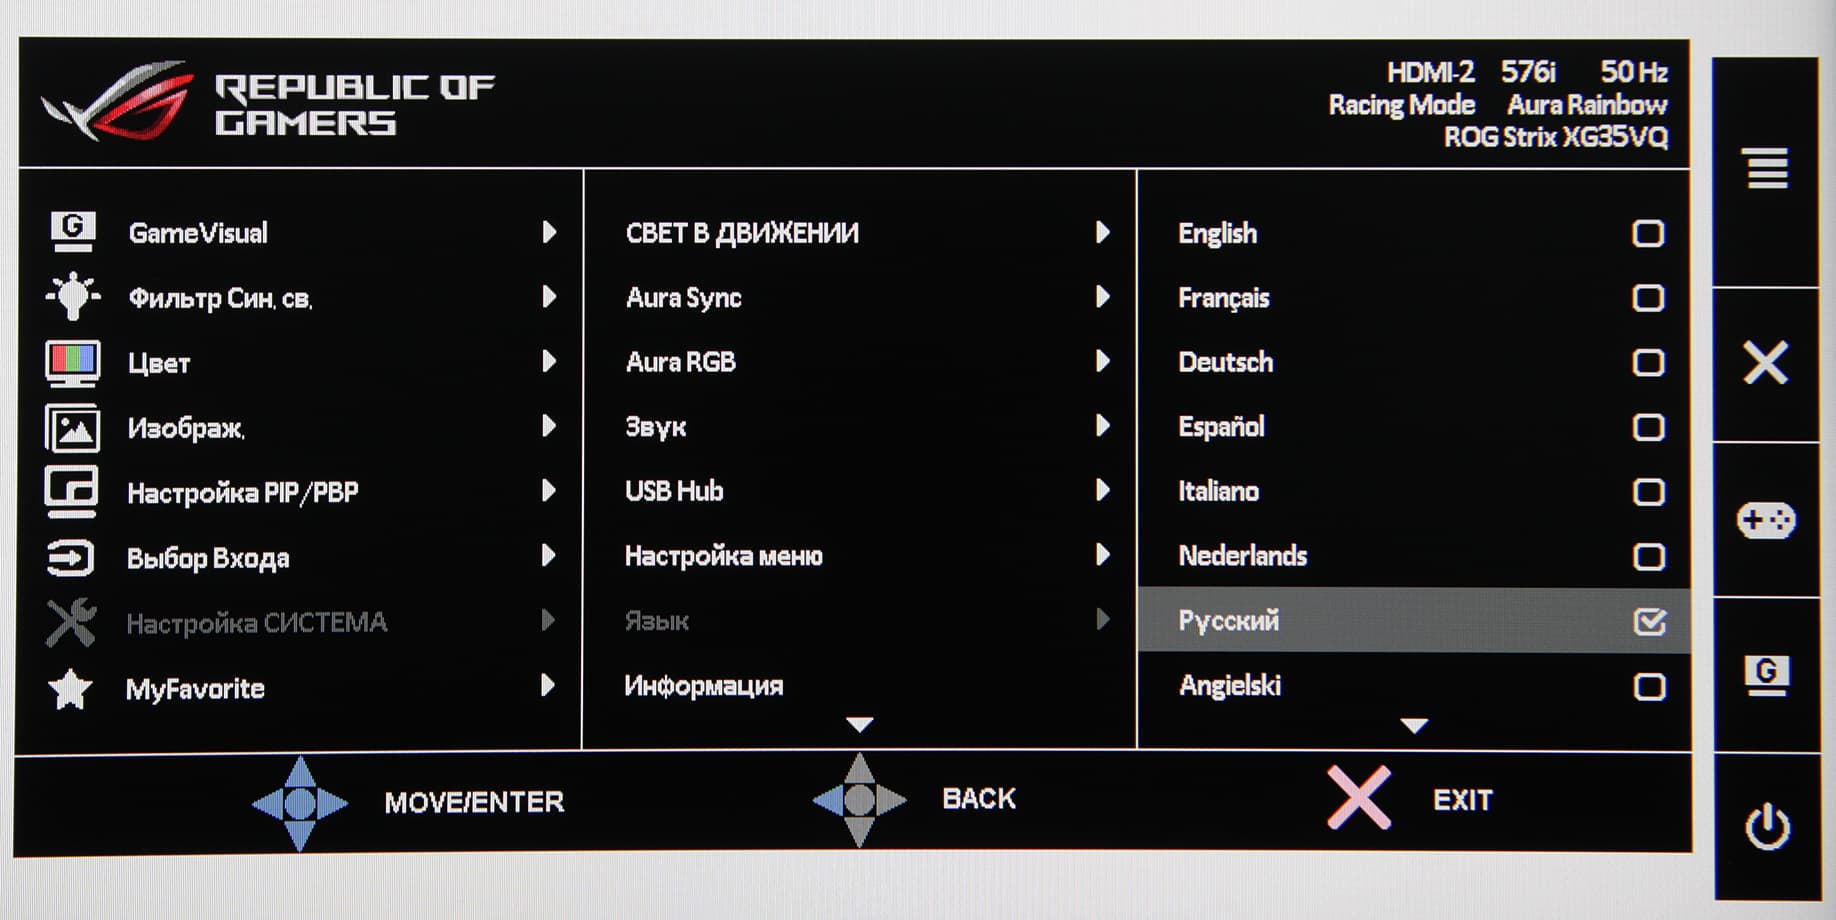Click the Цвет color monitor icon

(73, 362)
